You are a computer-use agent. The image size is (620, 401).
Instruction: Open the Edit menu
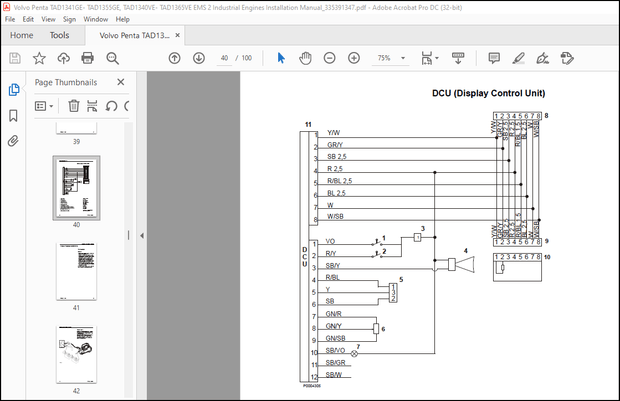click(x=28, y=19)
